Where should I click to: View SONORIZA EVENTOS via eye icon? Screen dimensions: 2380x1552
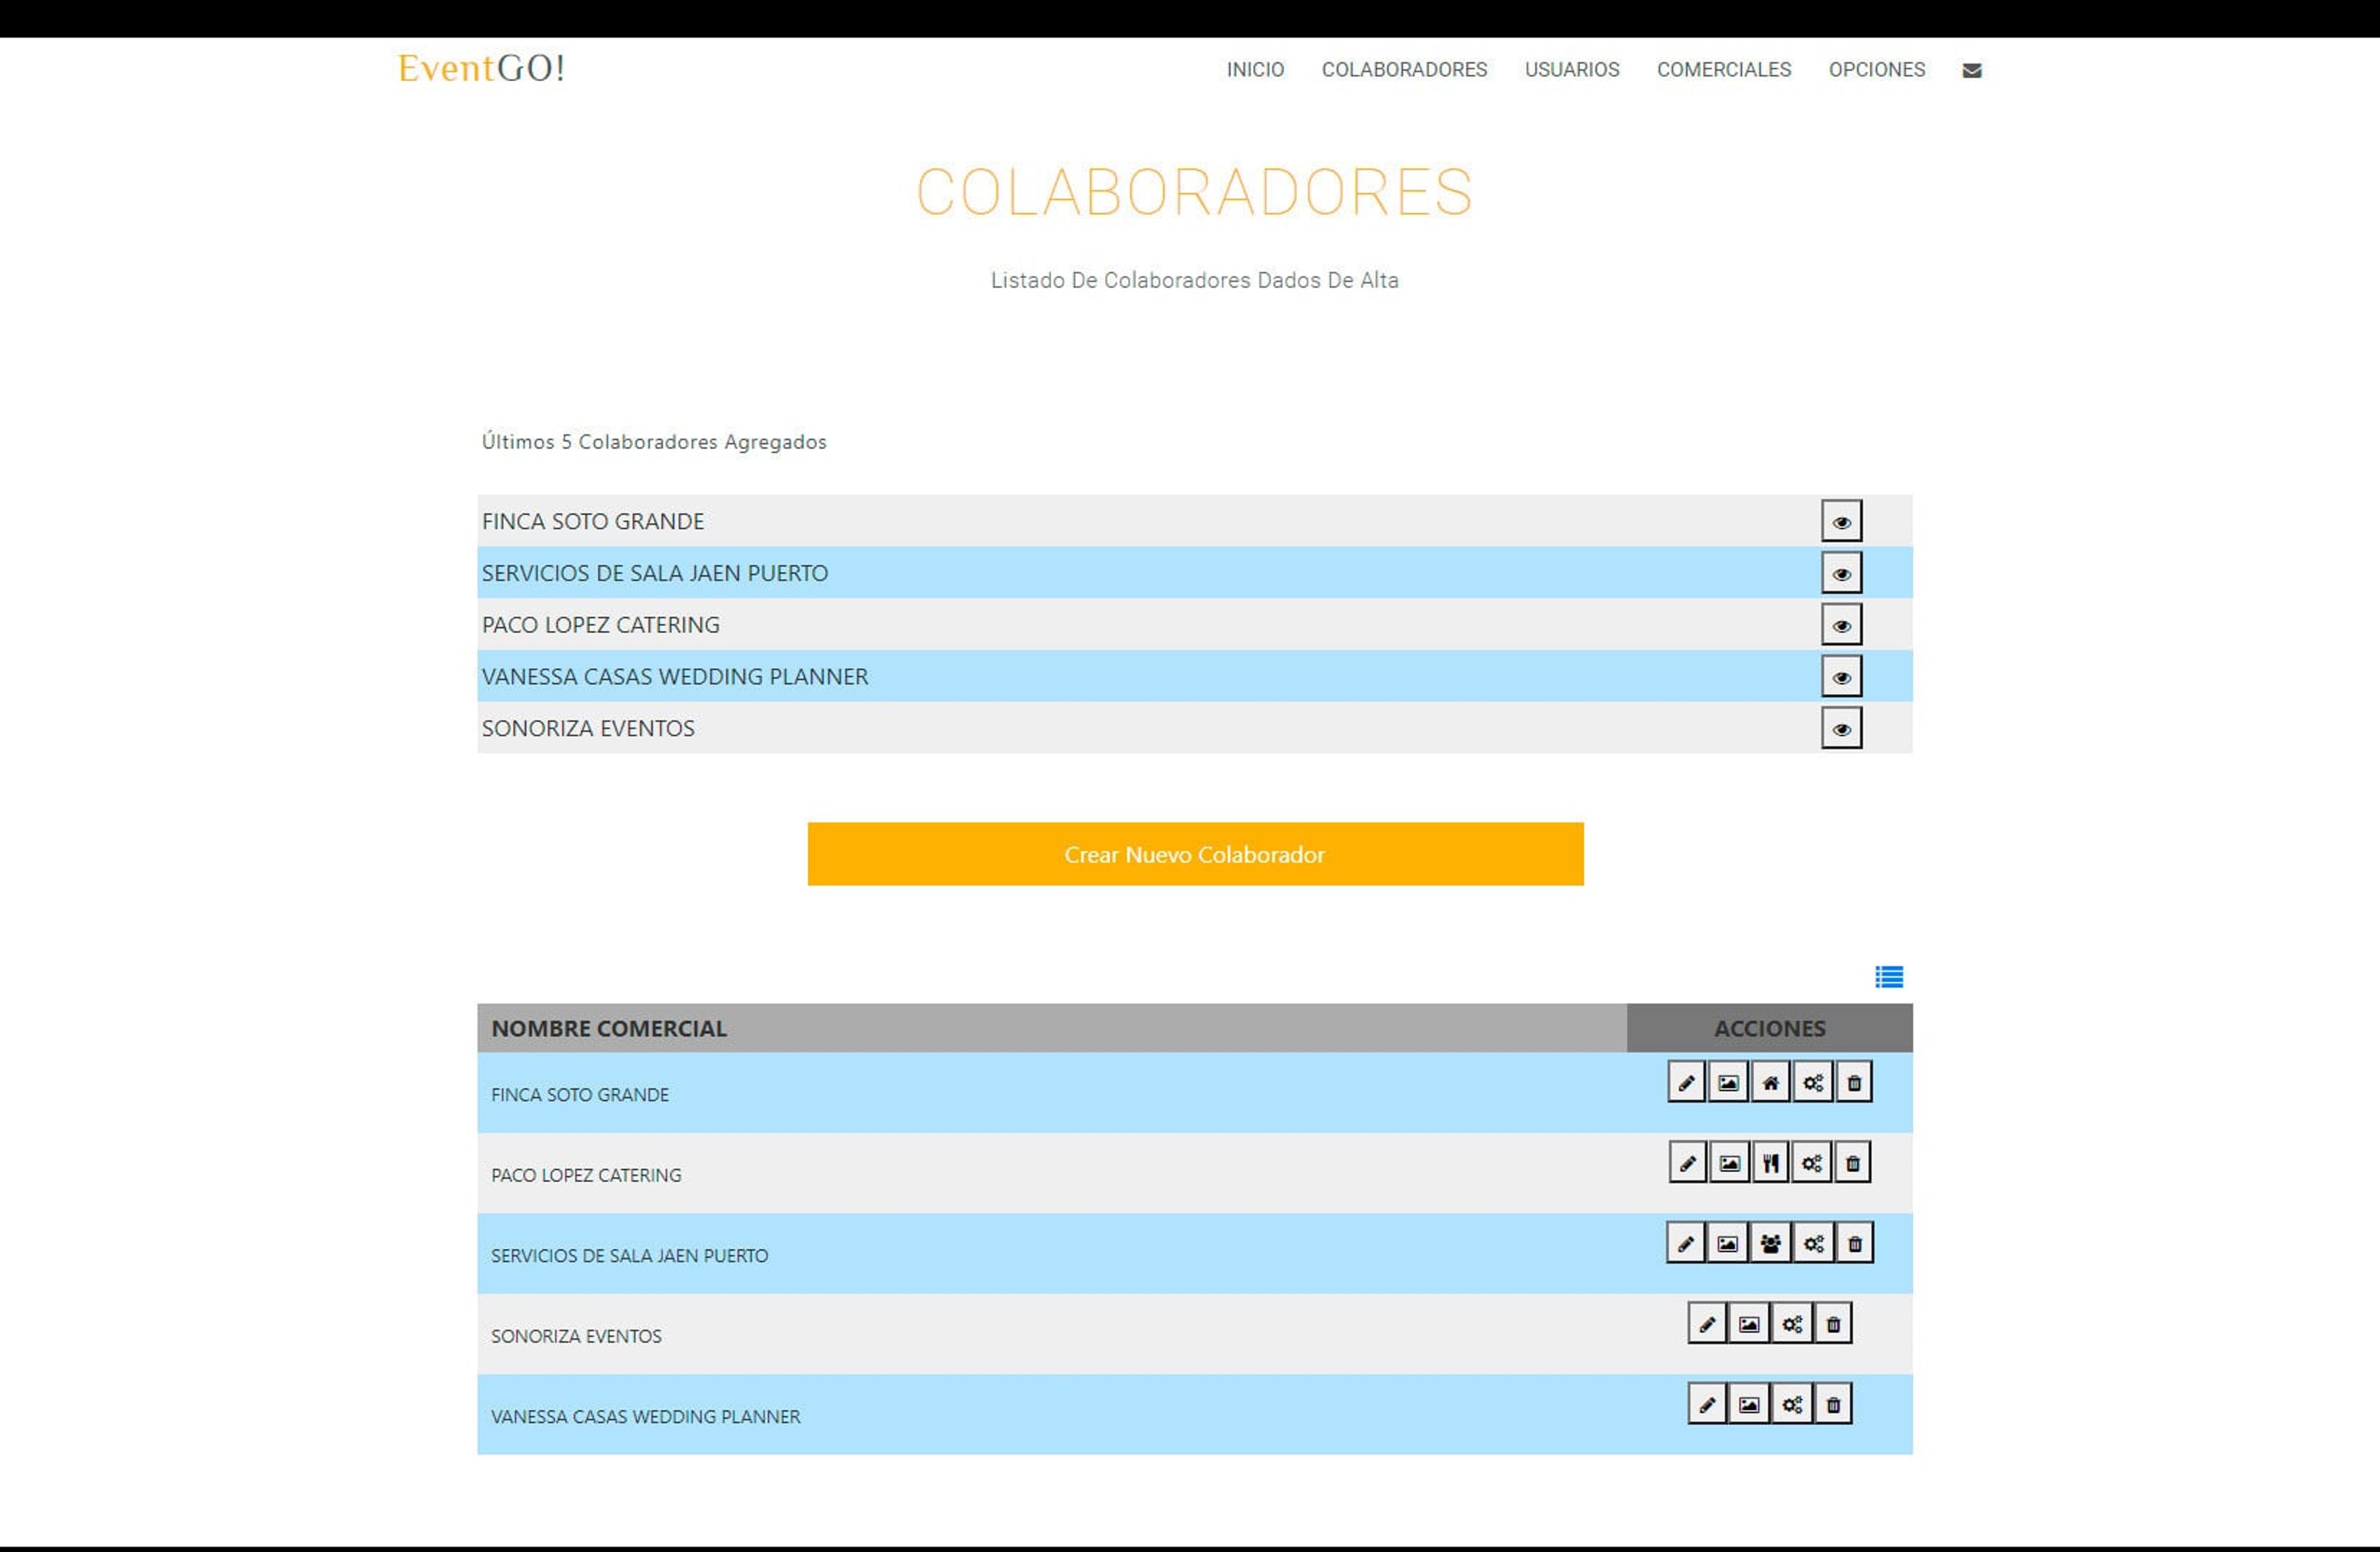click(x=1841, y=729)
